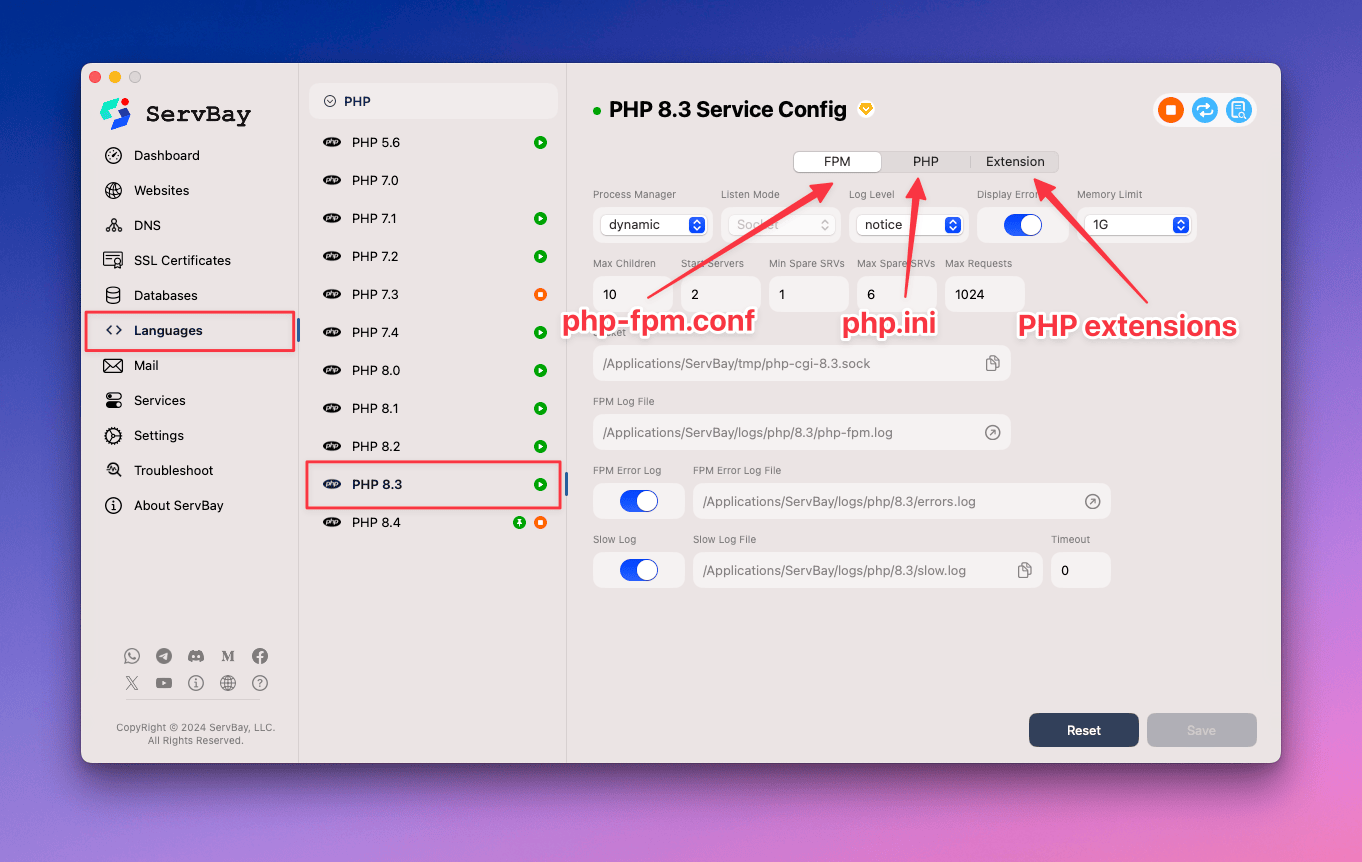Open the Process Manager dropdown
Screen dimensions: 1362x862
tap(653, 225)
